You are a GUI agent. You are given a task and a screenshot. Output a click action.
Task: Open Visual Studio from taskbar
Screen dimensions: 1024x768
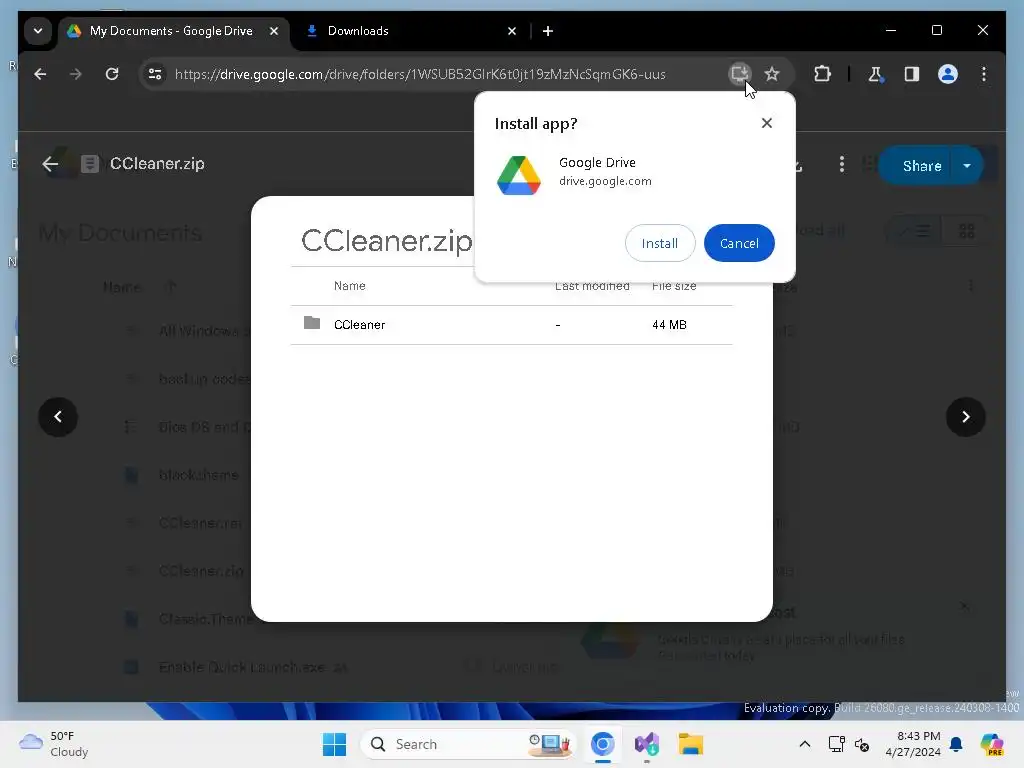[x=647, y=744]
